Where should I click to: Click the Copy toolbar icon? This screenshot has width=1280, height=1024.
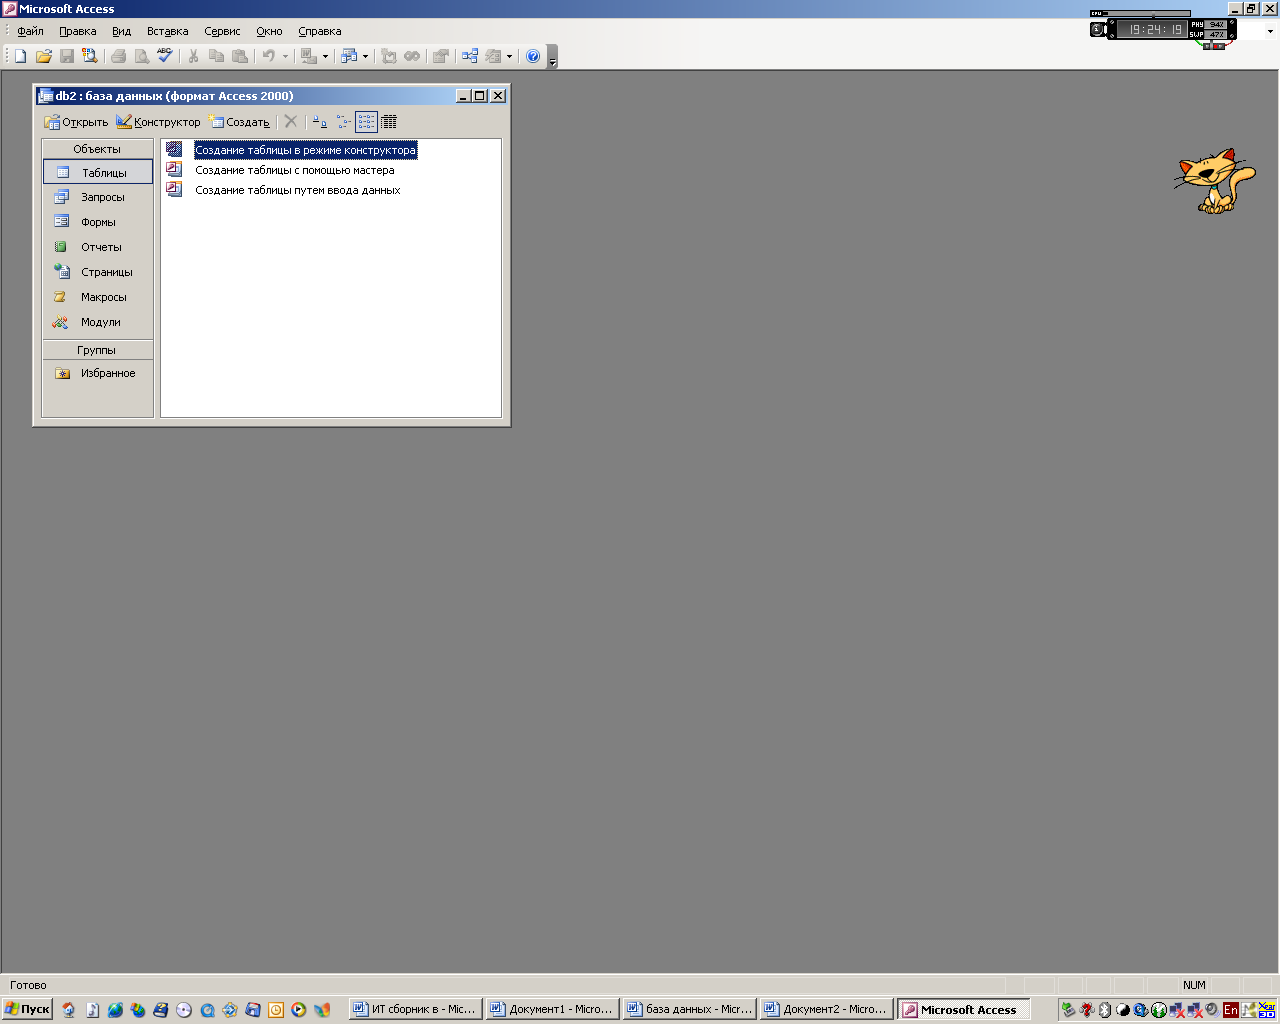(216, 56)
